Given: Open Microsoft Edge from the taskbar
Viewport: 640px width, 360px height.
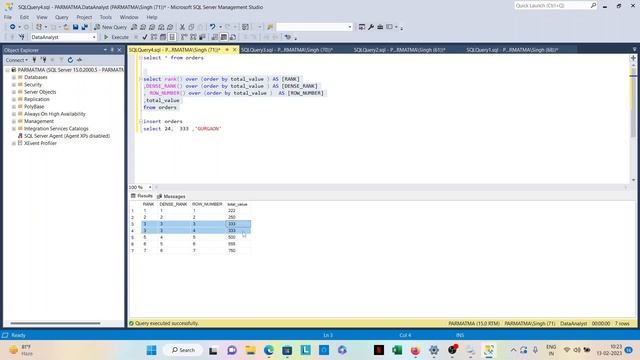Looking at the screenshot, I should coord(269,350).
